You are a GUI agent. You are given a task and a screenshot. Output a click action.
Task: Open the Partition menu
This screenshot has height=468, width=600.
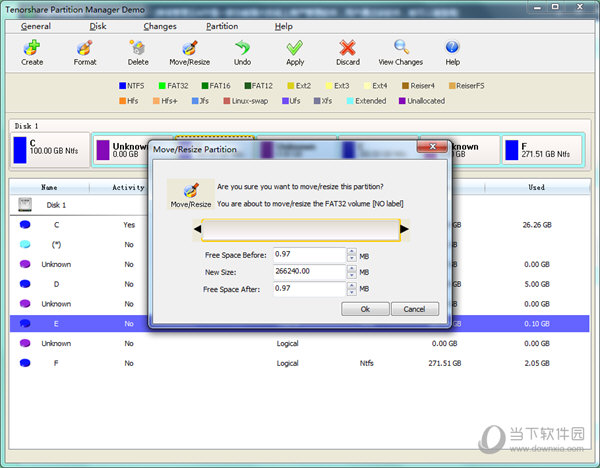click(222, 26)
